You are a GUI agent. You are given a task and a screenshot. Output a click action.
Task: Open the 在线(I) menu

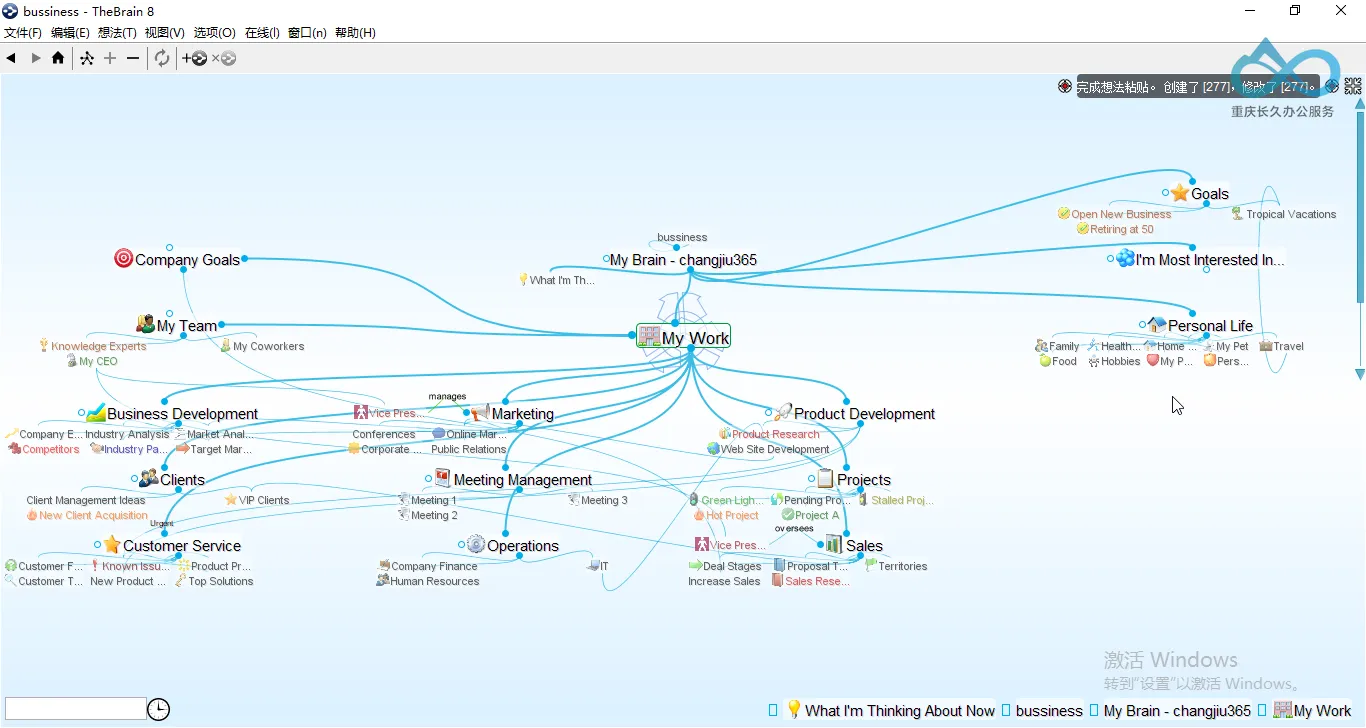[x=262, y=33]
